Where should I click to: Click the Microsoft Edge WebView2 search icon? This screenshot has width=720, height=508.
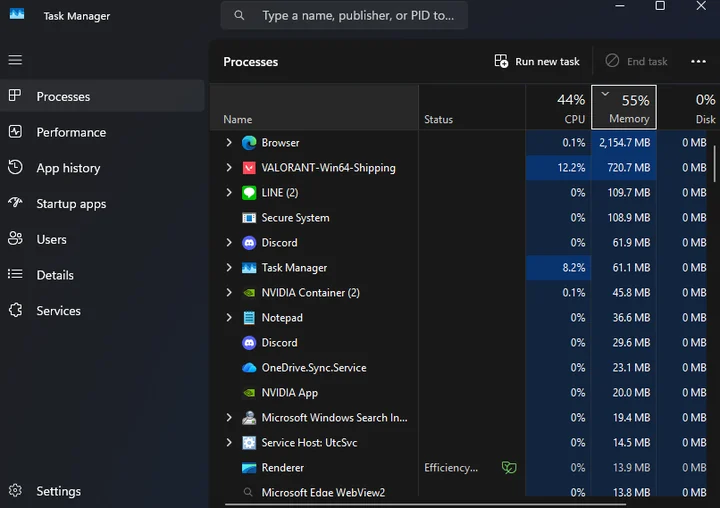tap(248, 492)
